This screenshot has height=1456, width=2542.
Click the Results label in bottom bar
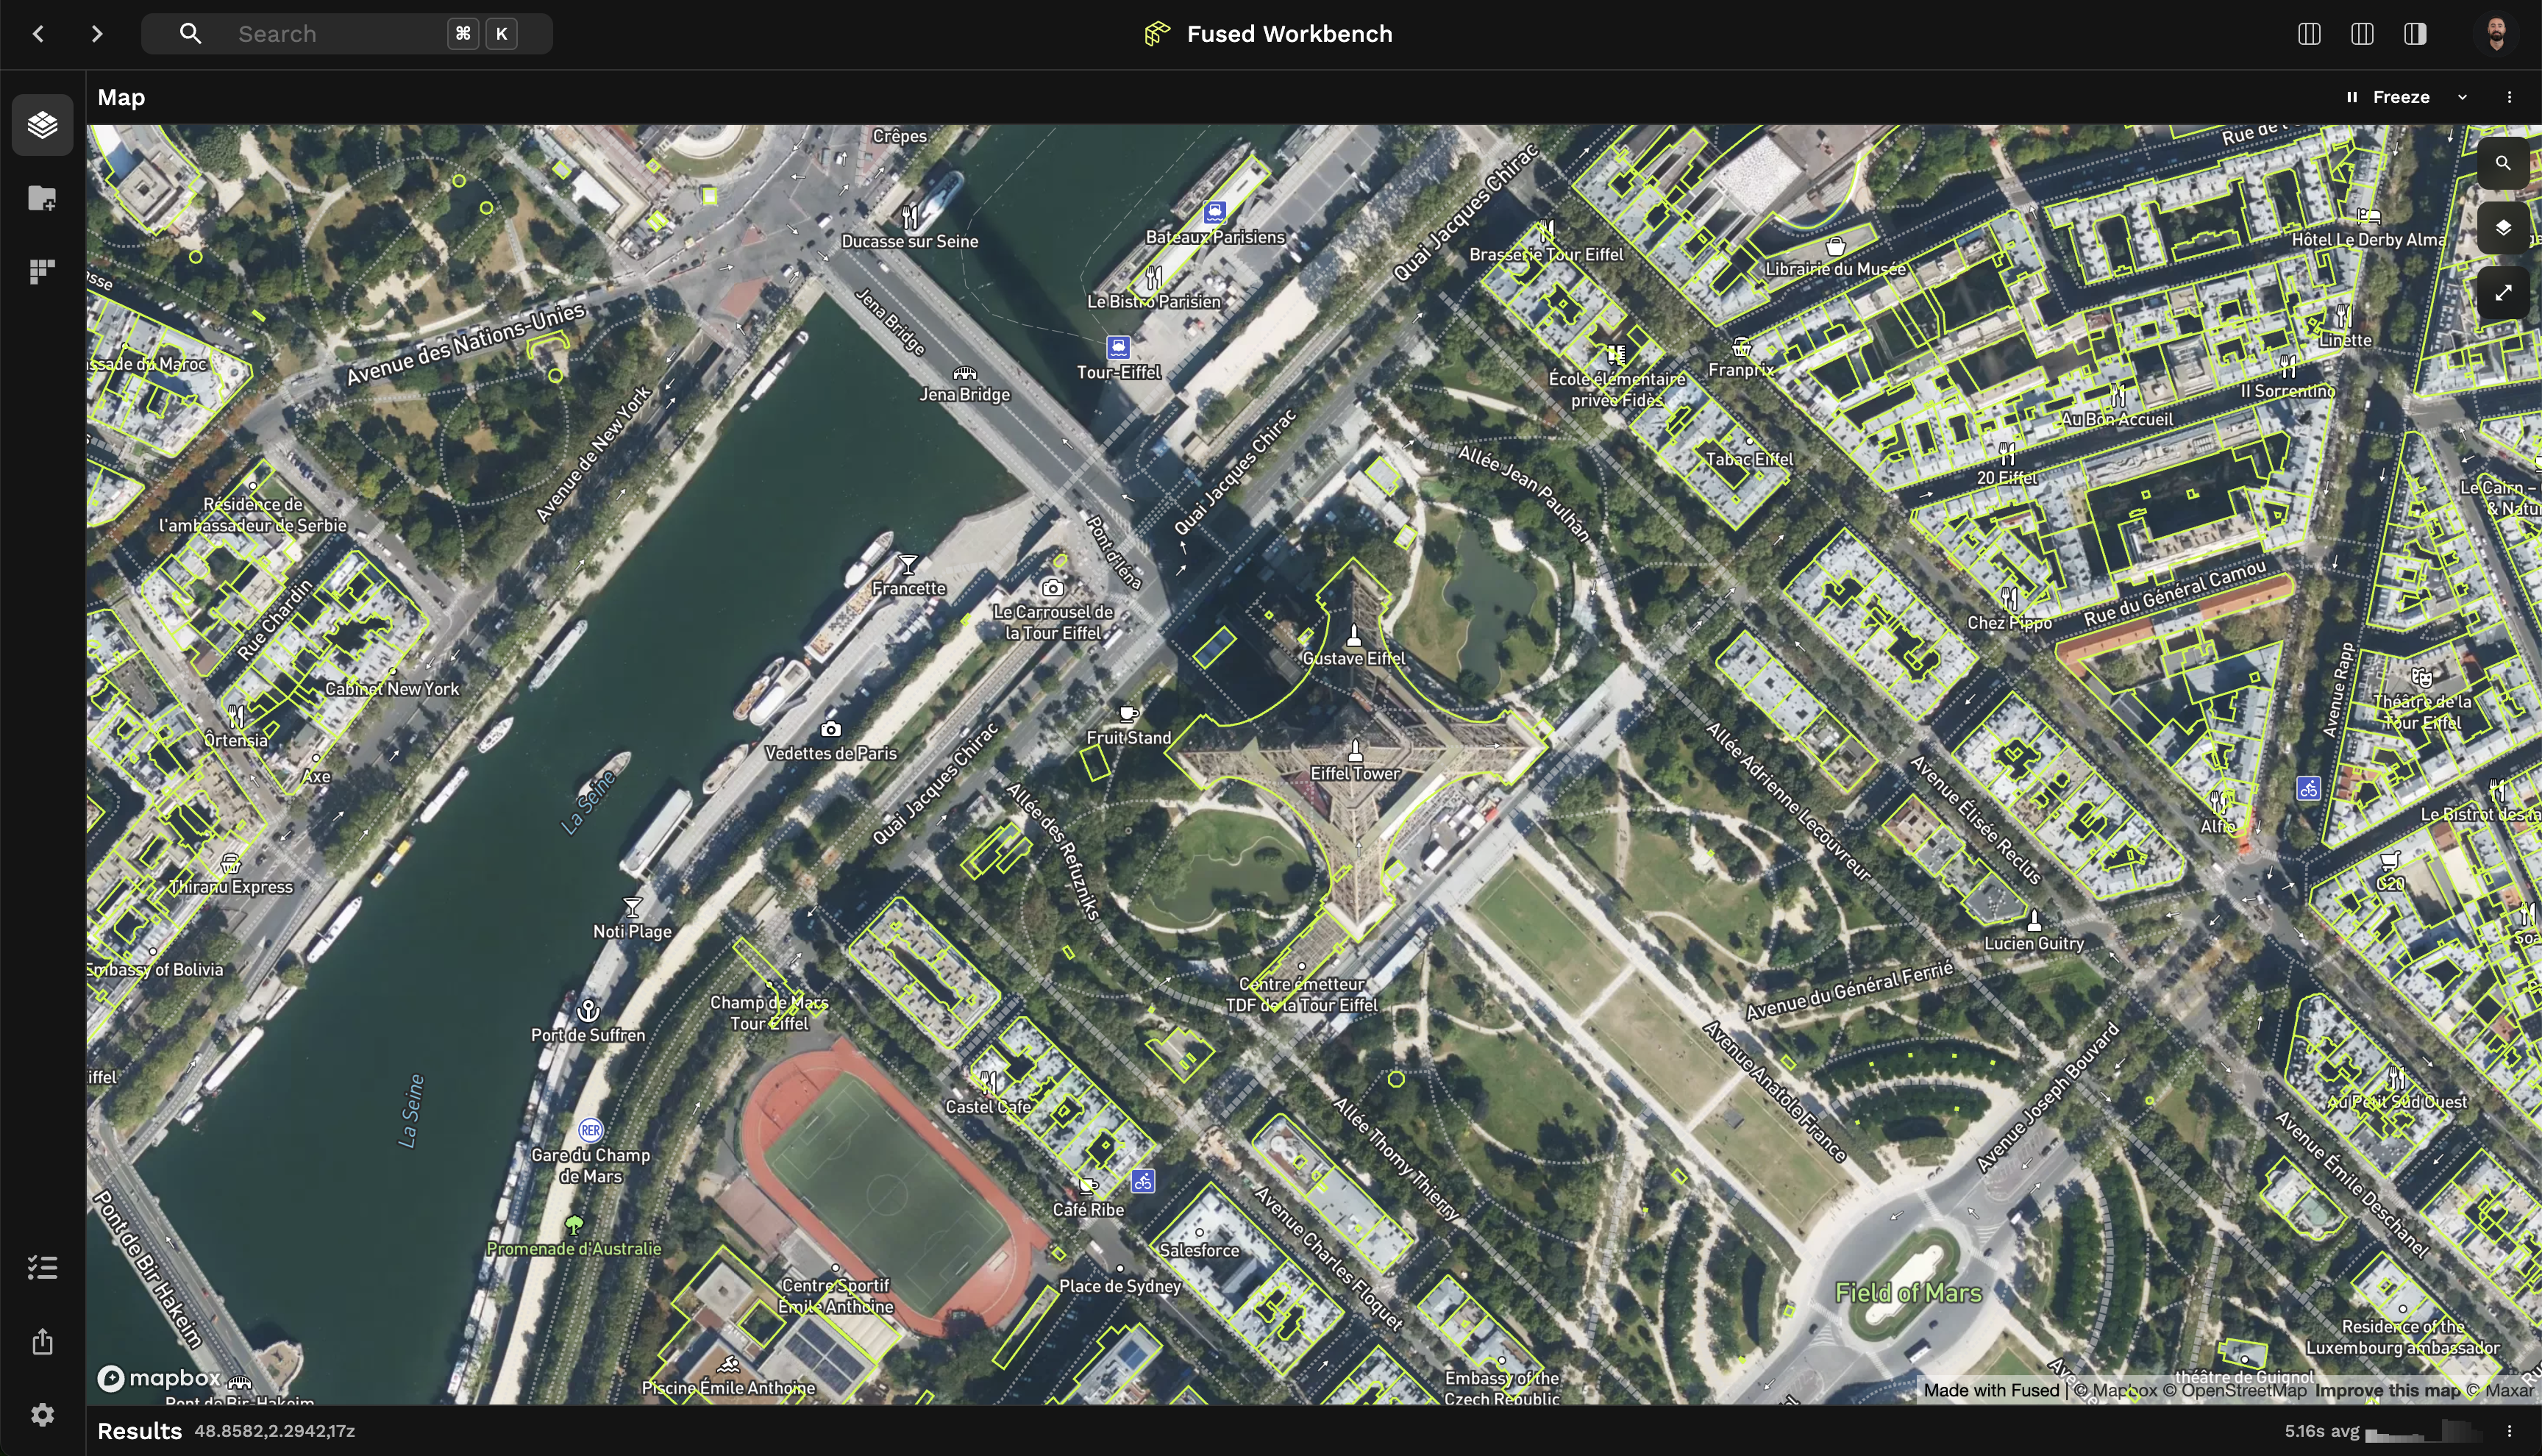pyautogui.click(x=139, y=1431)
